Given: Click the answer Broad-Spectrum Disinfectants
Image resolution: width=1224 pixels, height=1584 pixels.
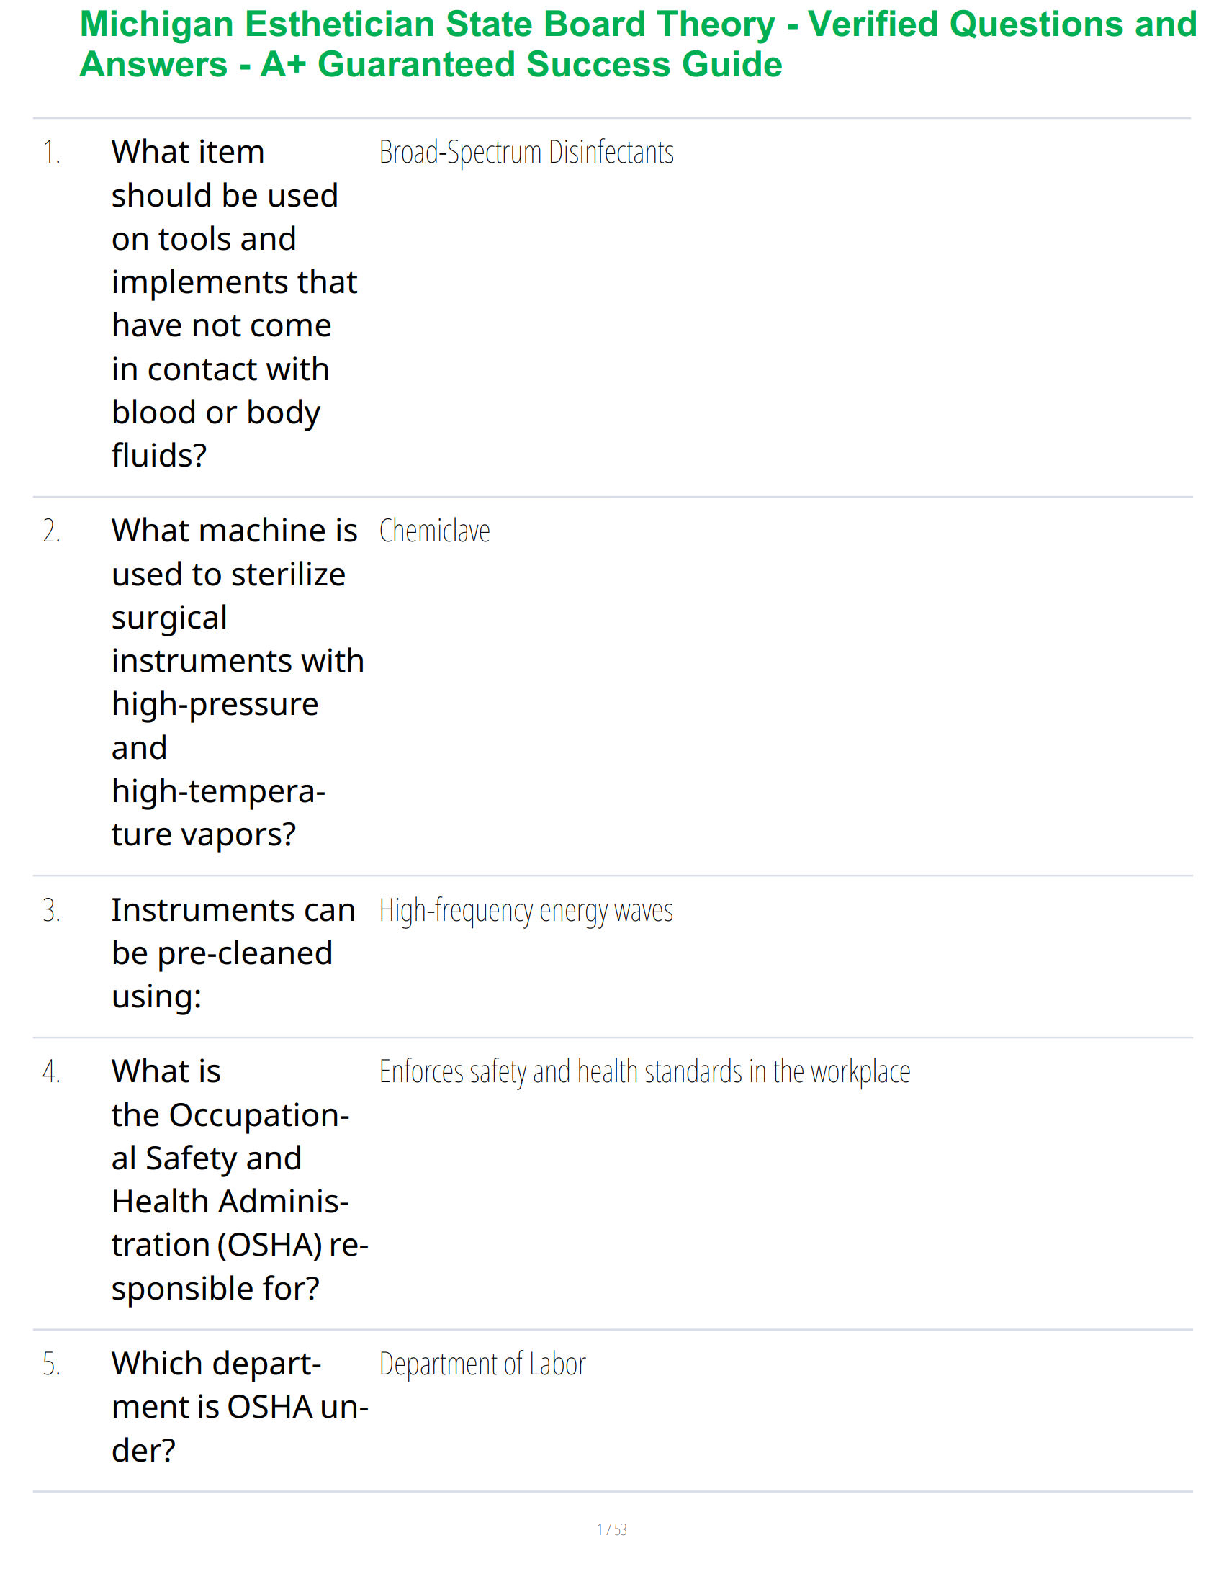Looking at the screenshot, I should 526,152.
